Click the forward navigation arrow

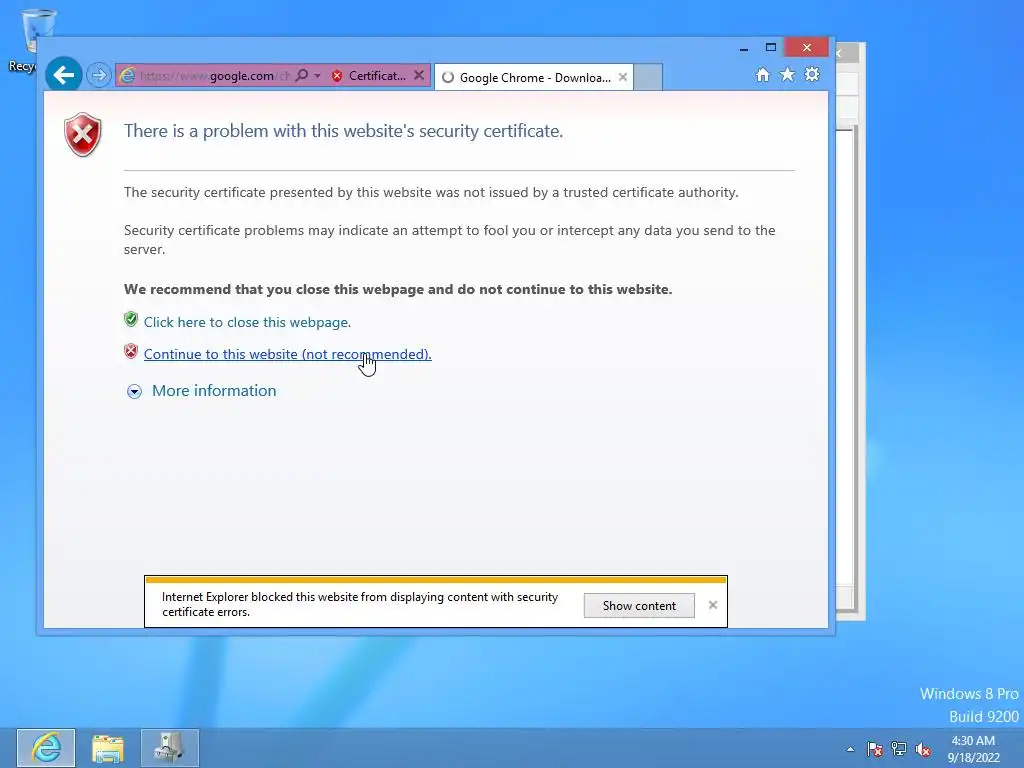tap(99, 75)
